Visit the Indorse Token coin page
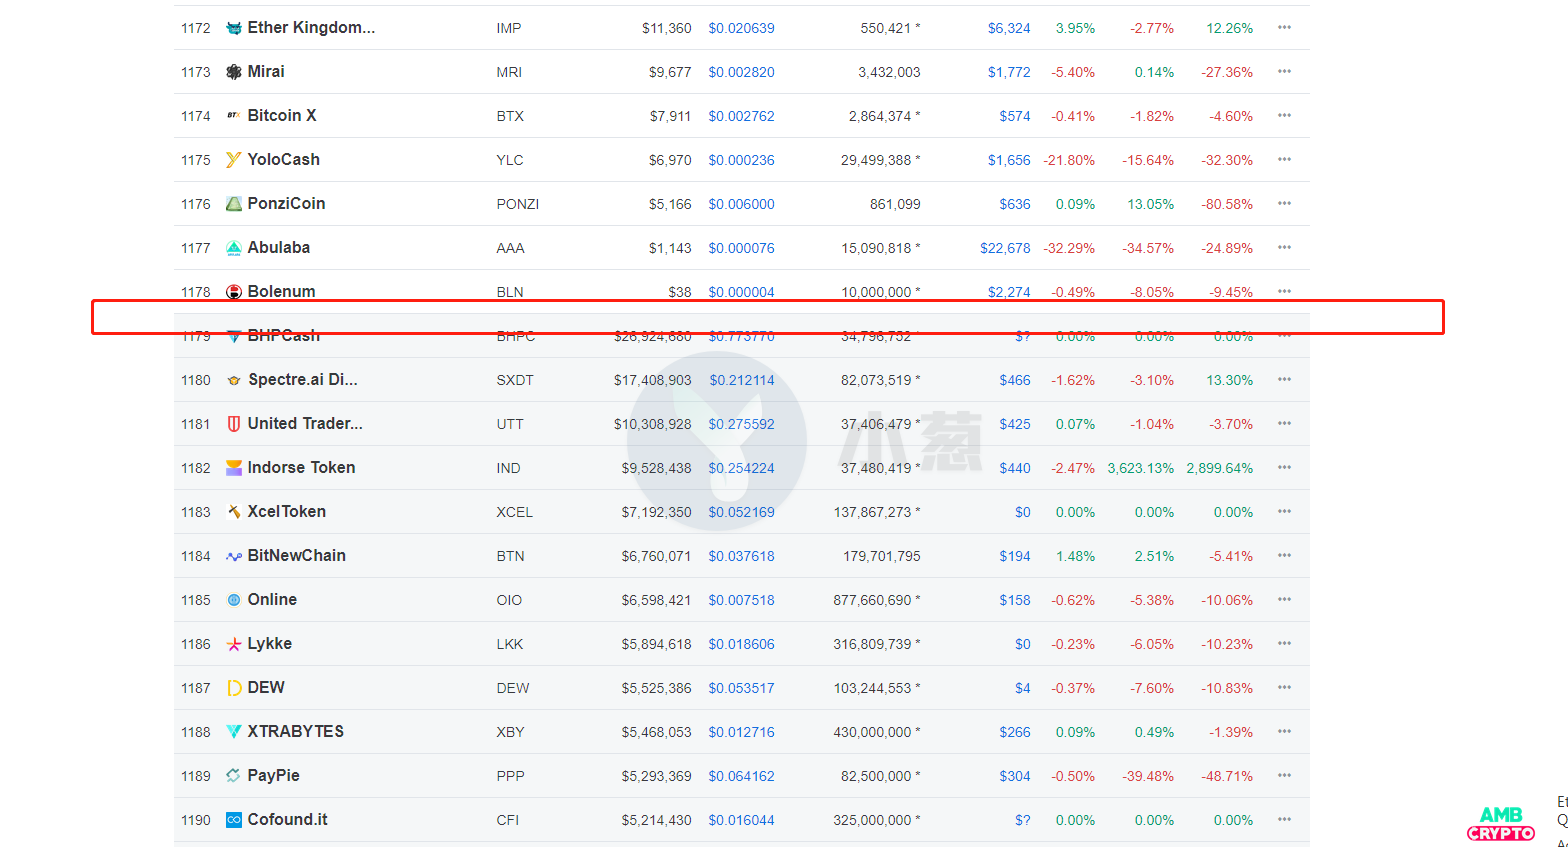Viewport: 1568px width, 847px height. (x=302, y=468)
